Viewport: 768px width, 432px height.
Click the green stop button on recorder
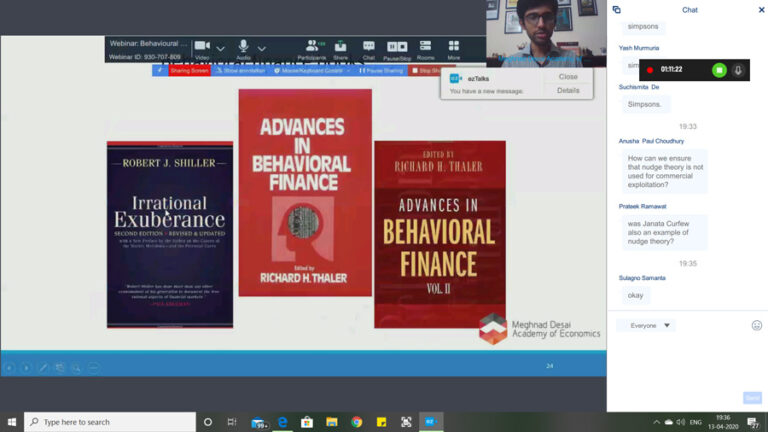click(x=718, y=70)
